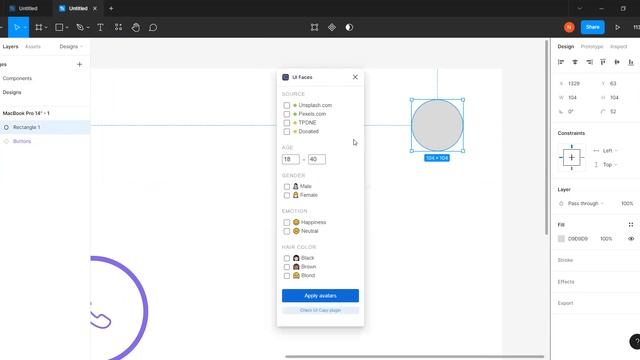Check the Black hair color checkbox
This screenshot has width=640, height=360.
point(287,258)
